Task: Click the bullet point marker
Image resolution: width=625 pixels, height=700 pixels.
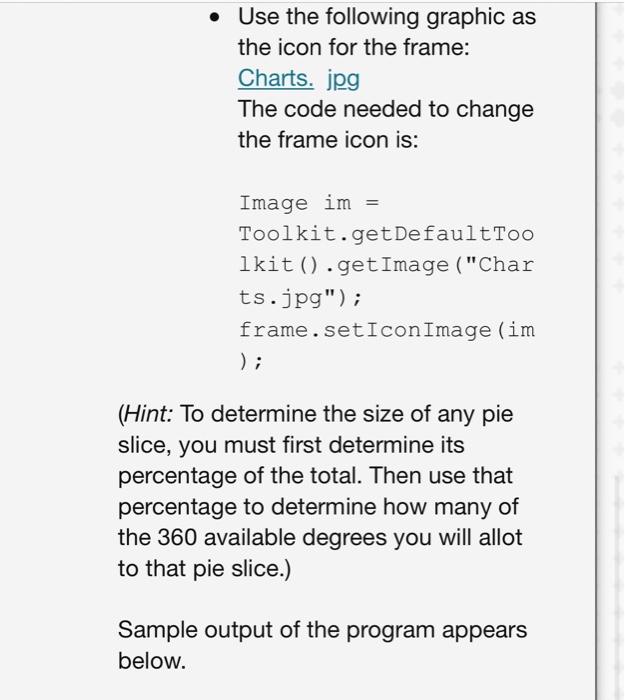Action: (x=215, y=18)
